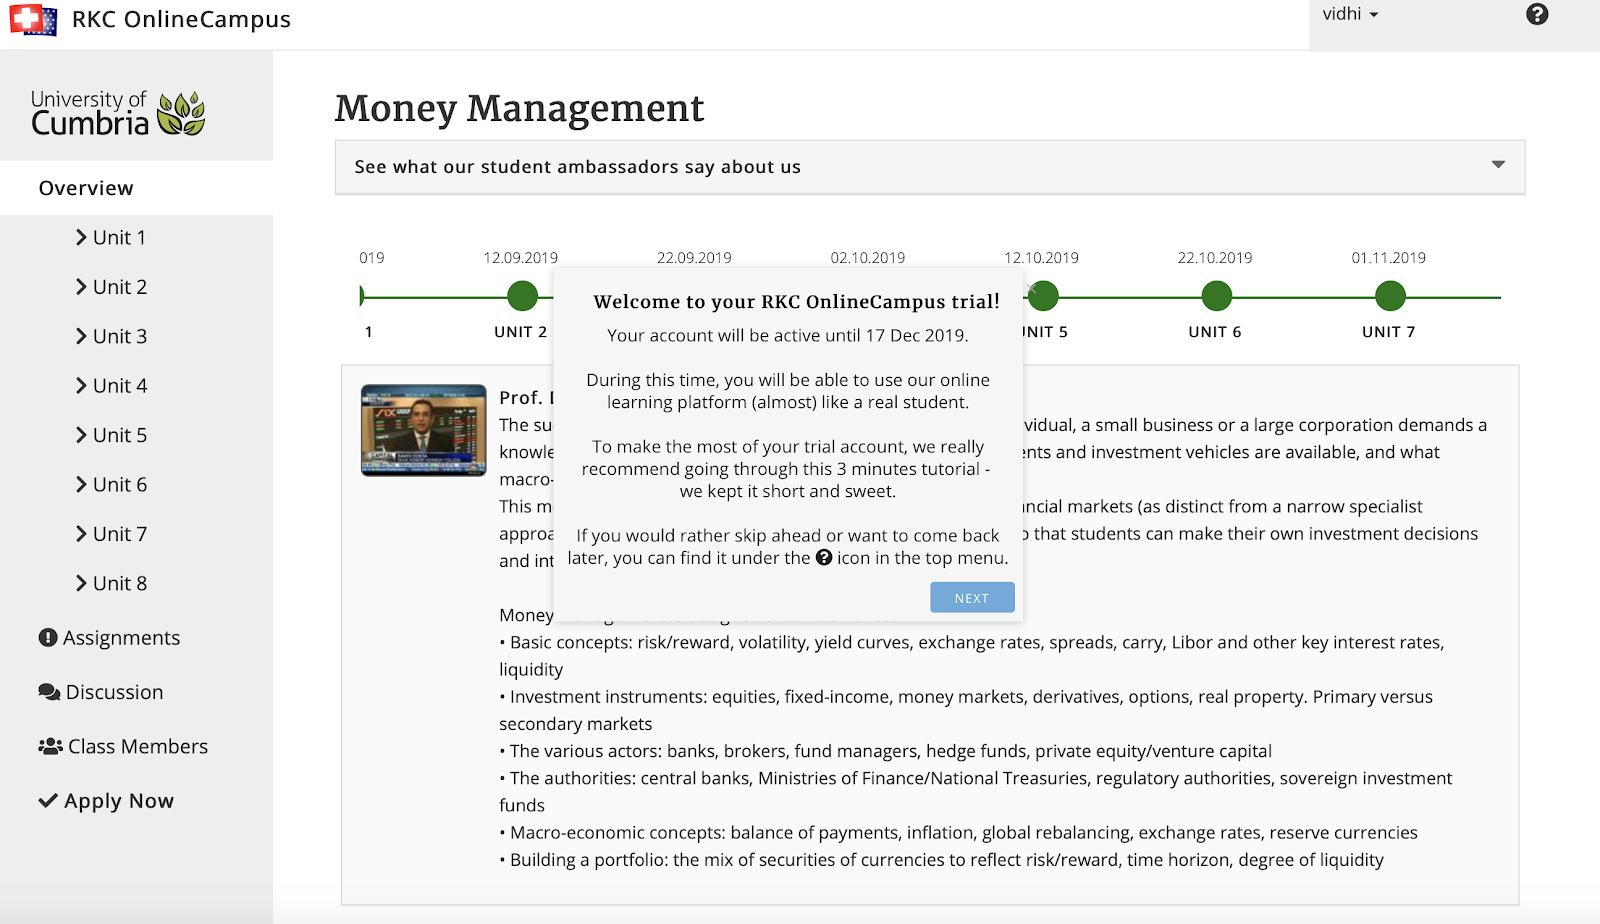
Task: Click the date 12.10.2019 on the timeline
Action: (1042, 258)
